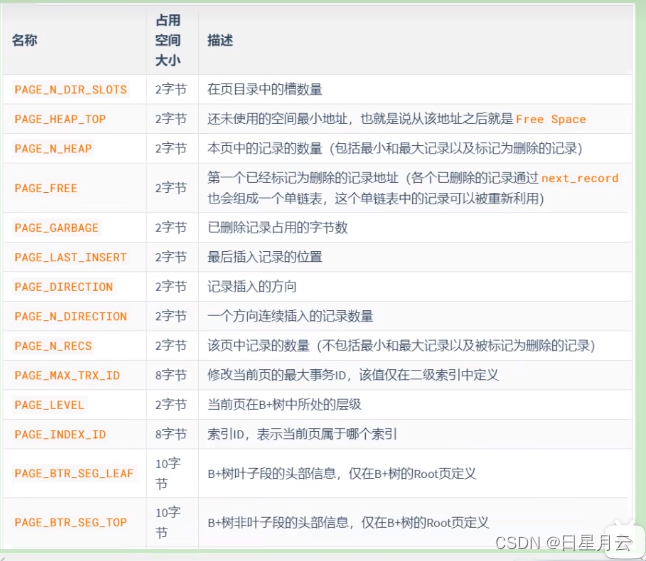This screenshot has width=646, height=561.
Task: Click the 10字节 size for PAGE_BTR_SEG_LEAF
Action: click(x=168, y=473)
